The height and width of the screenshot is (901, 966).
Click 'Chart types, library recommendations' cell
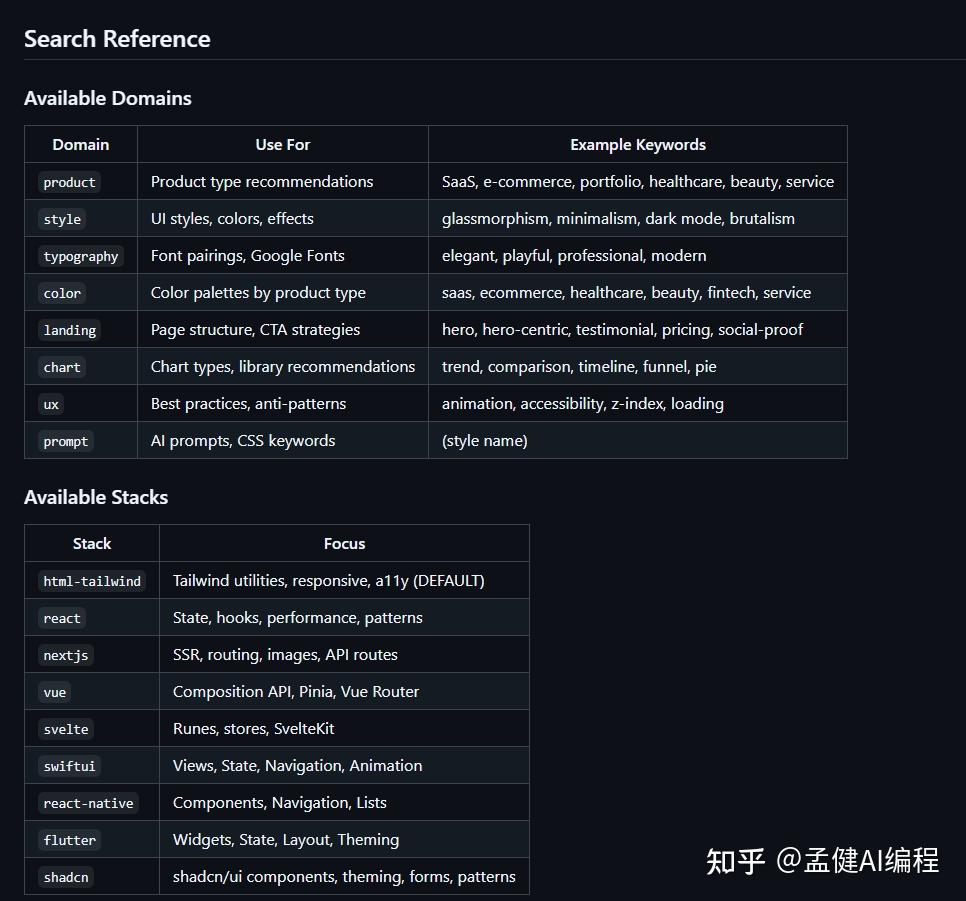tap(283, 366)
